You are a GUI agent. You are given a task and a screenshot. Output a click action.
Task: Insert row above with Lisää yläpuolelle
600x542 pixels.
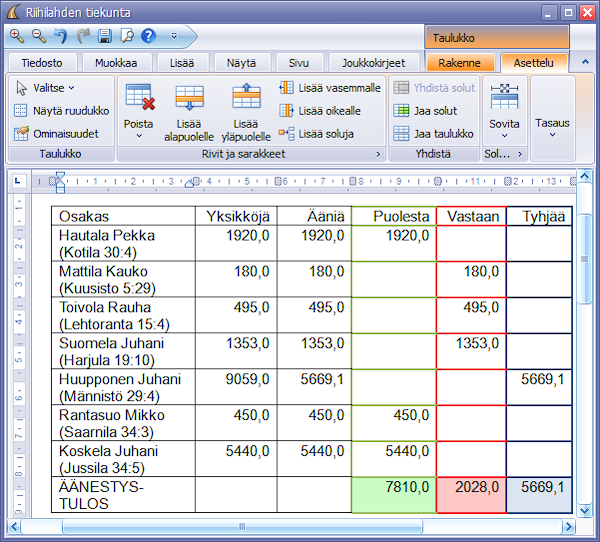click(245, 110)
